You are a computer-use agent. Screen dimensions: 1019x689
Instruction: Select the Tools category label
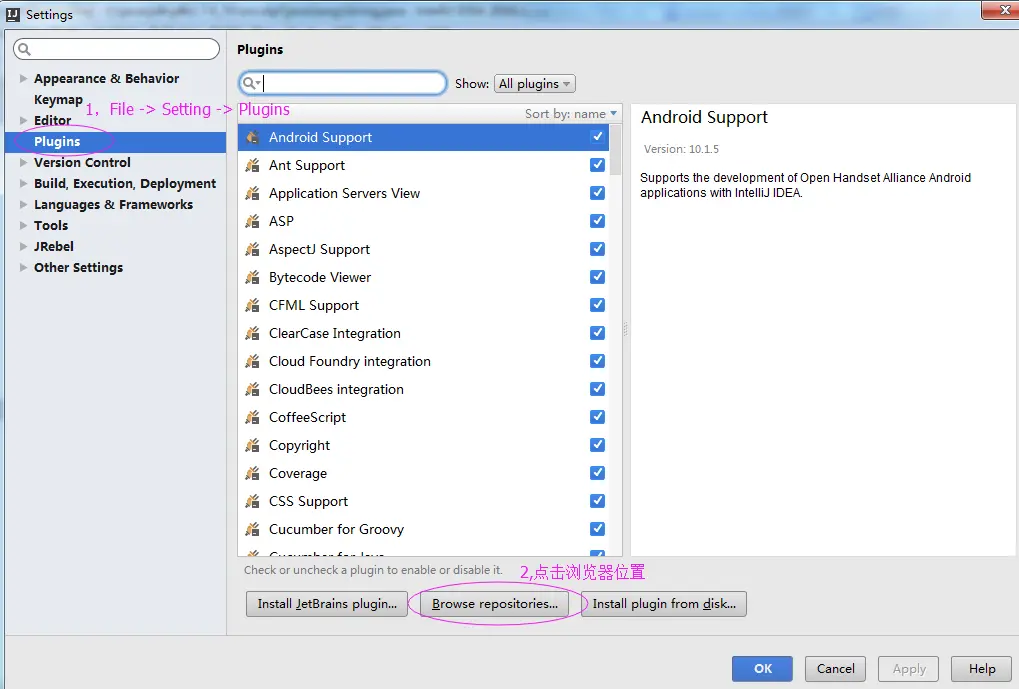click(x=51, y=226)
